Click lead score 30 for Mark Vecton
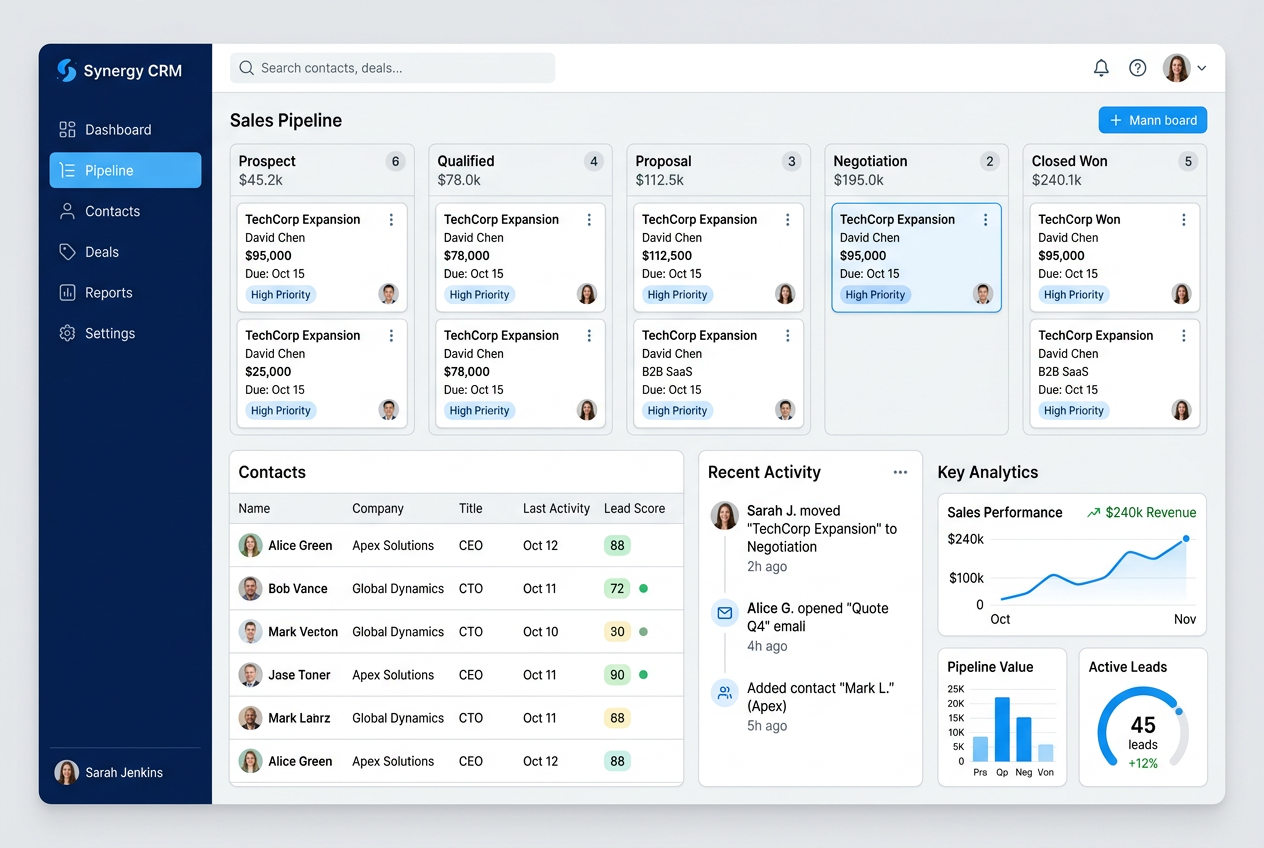 coord(617,631)
